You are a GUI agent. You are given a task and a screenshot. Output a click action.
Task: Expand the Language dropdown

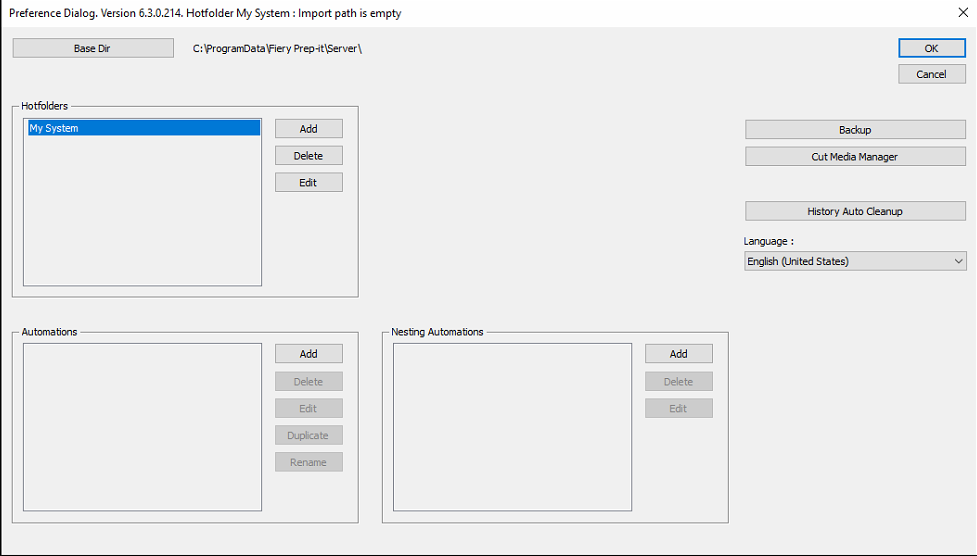pos(855,262)
